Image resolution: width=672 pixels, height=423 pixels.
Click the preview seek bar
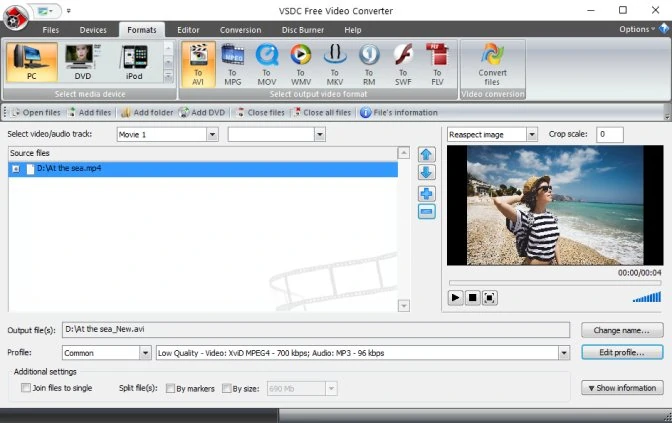(x=555, y=283)
